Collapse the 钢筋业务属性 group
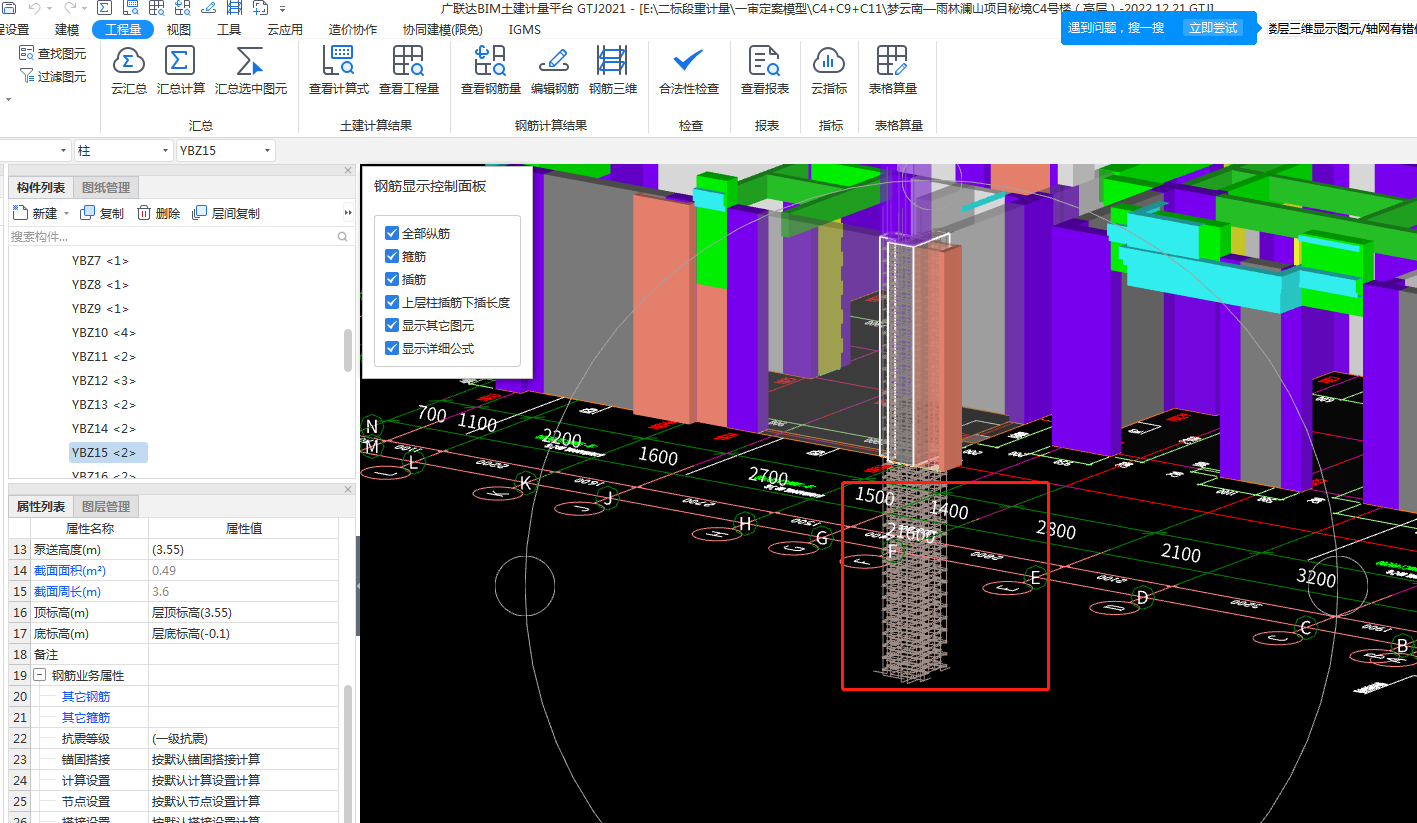1417x823 pixels. [39, 675]
